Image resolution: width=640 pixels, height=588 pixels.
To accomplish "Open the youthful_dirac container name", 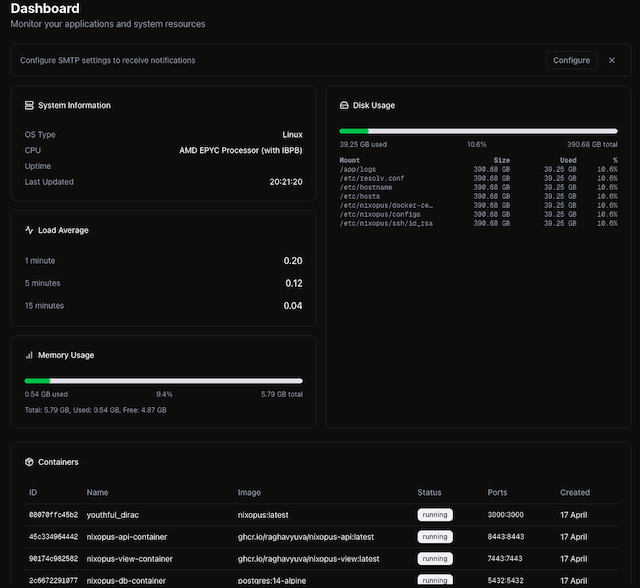I will tap(113, 515).
